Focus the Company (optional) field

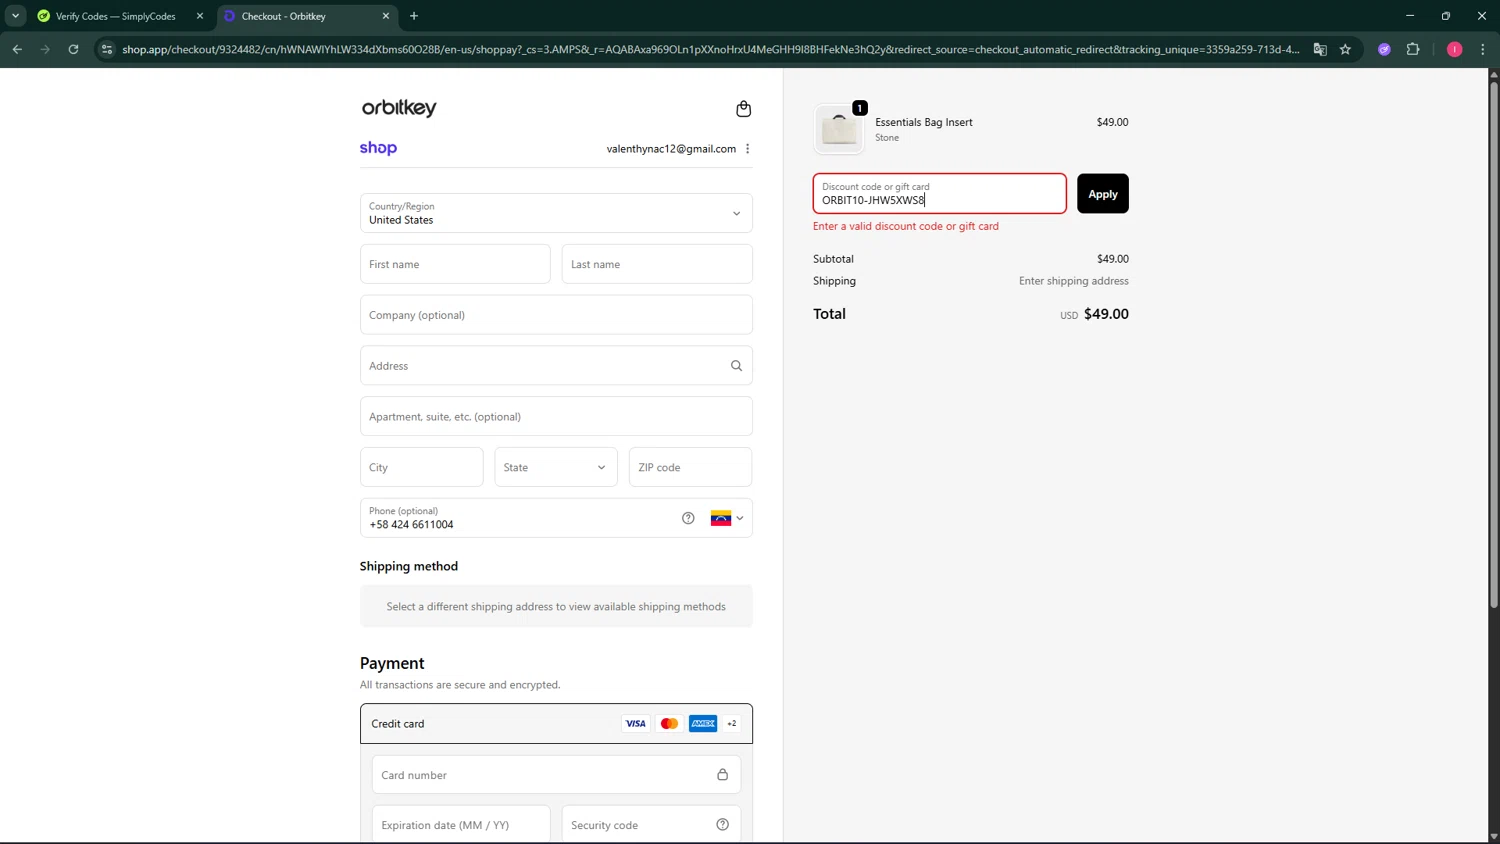556,315
